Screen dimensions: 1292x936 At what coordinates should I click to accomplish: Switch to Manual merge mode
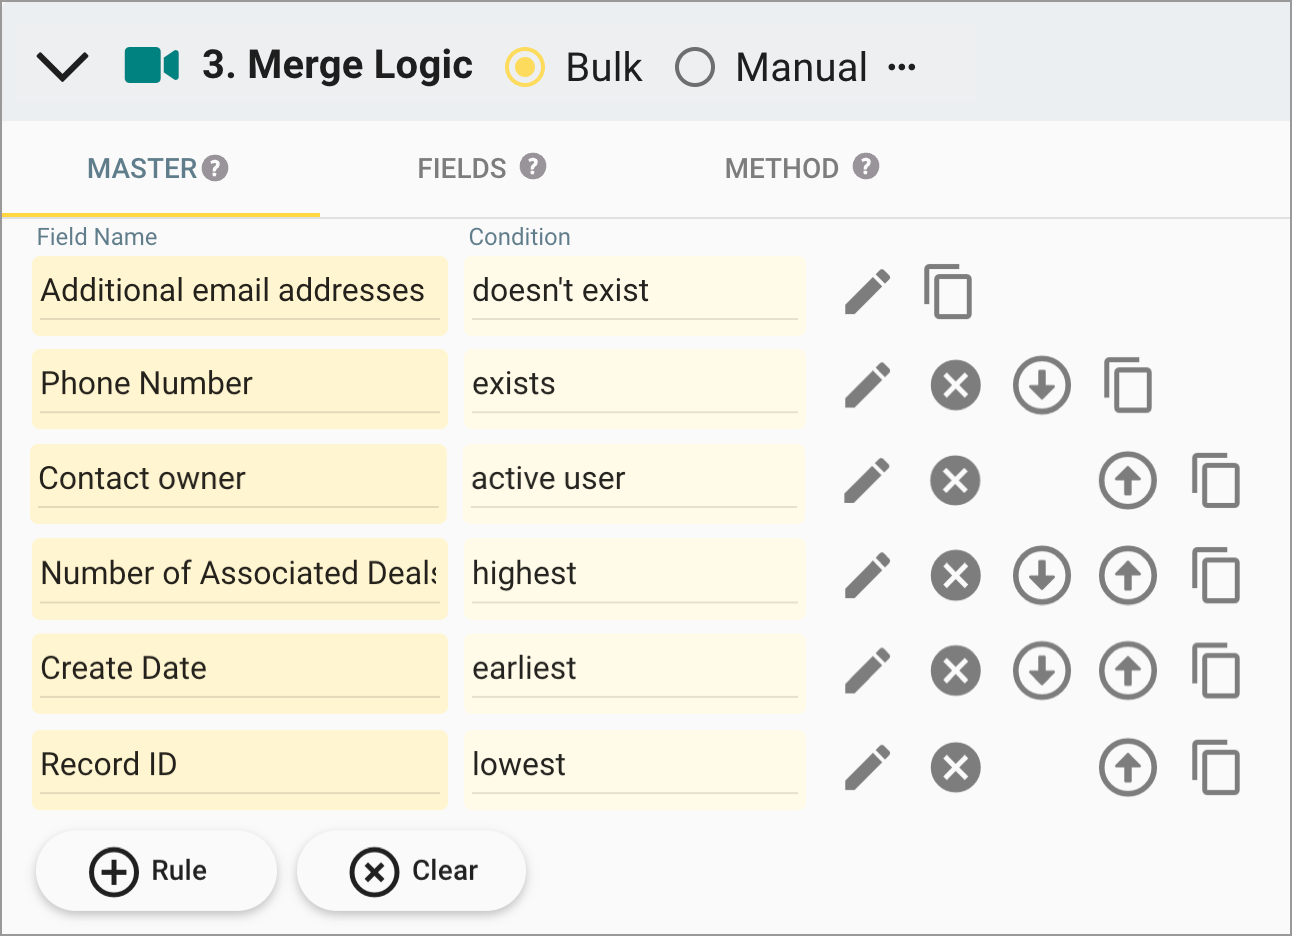(x=695, y=67)
